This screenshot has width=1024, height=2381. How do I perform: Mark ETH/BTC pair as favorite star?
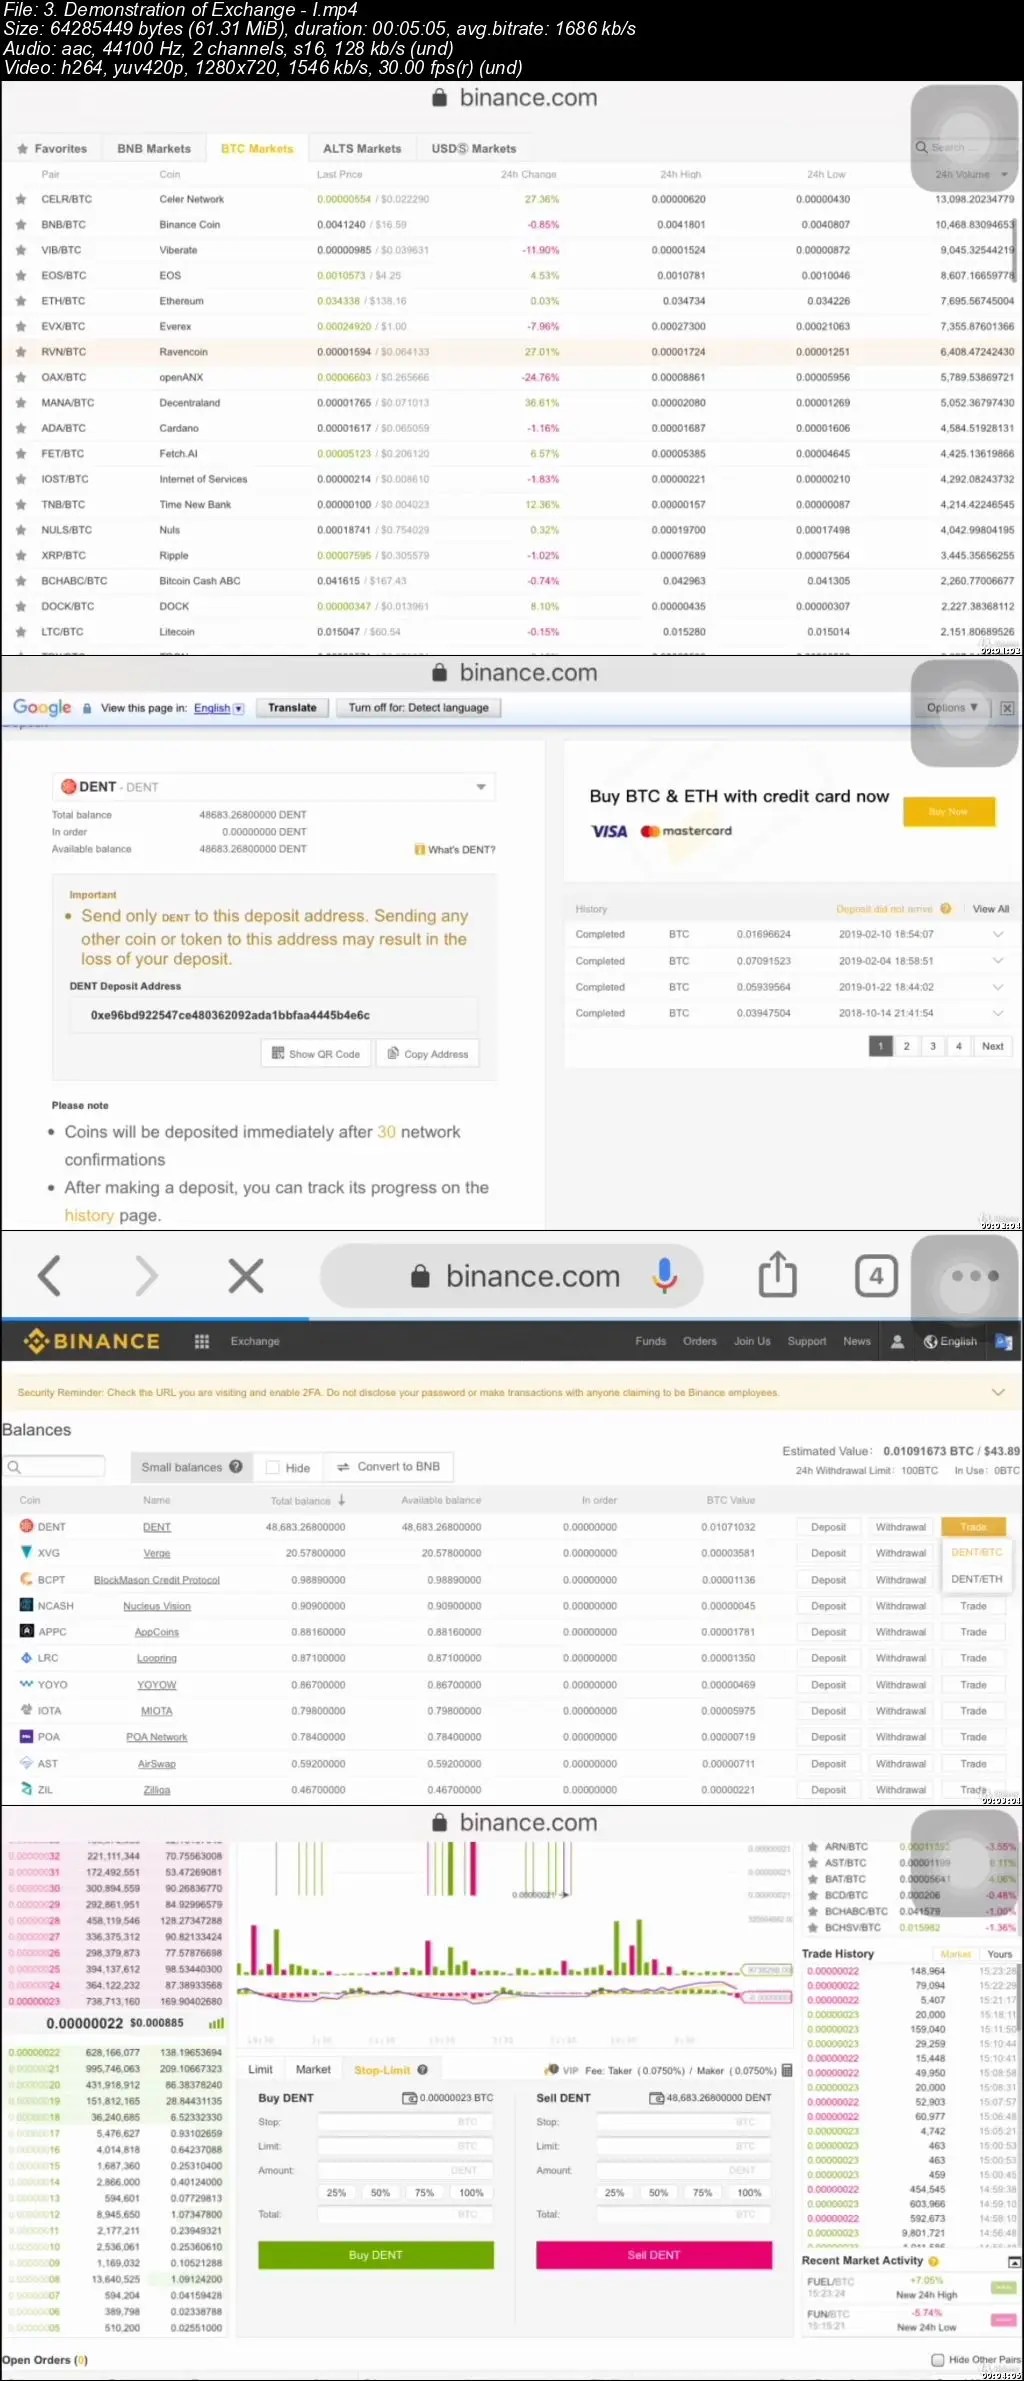point(21,301)
